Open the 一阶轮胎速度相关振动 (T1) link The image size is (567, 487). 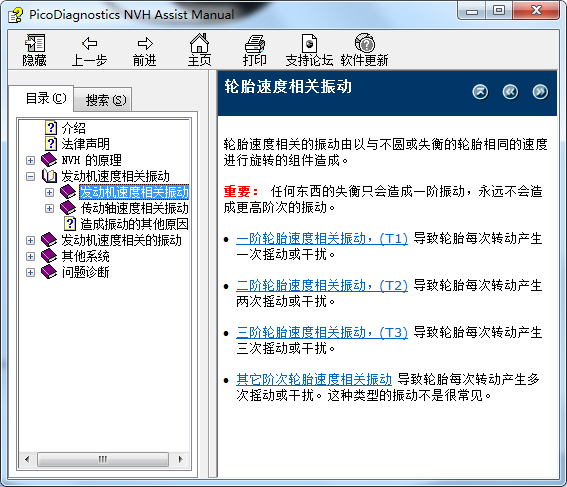pos(321,239)
